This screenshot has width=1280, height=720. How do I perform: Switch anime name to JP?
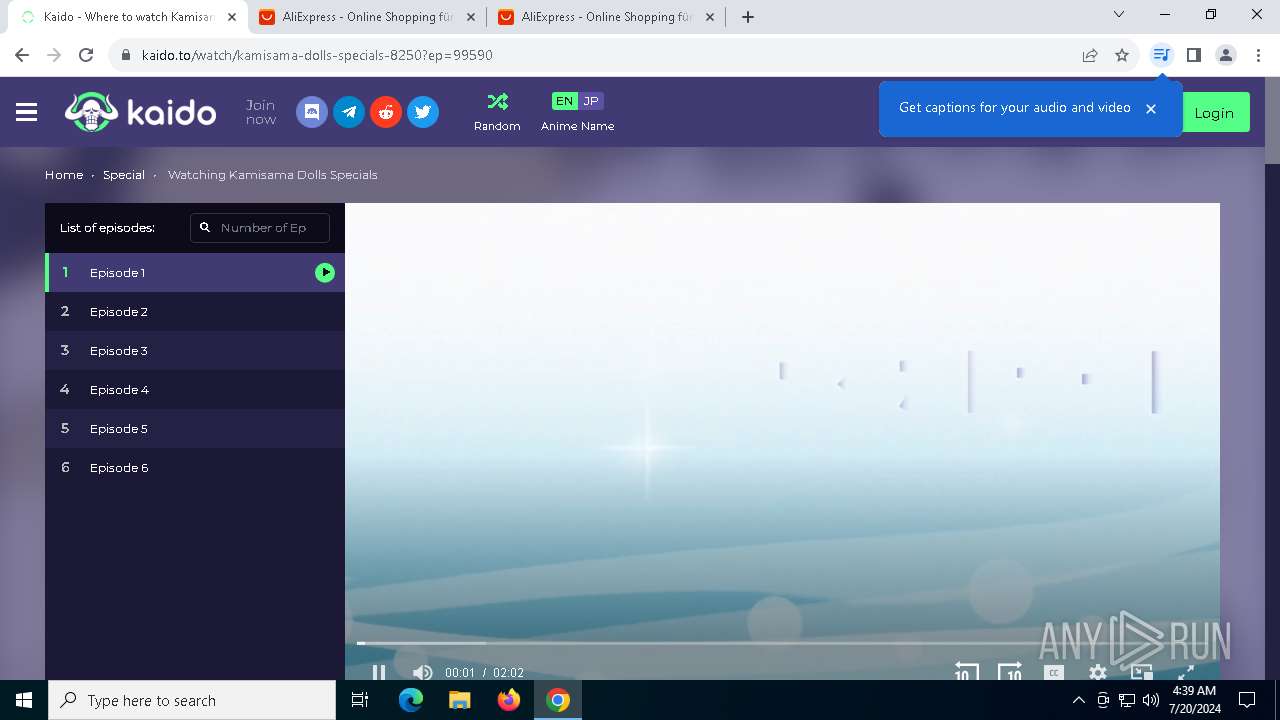tap(591, 101)
